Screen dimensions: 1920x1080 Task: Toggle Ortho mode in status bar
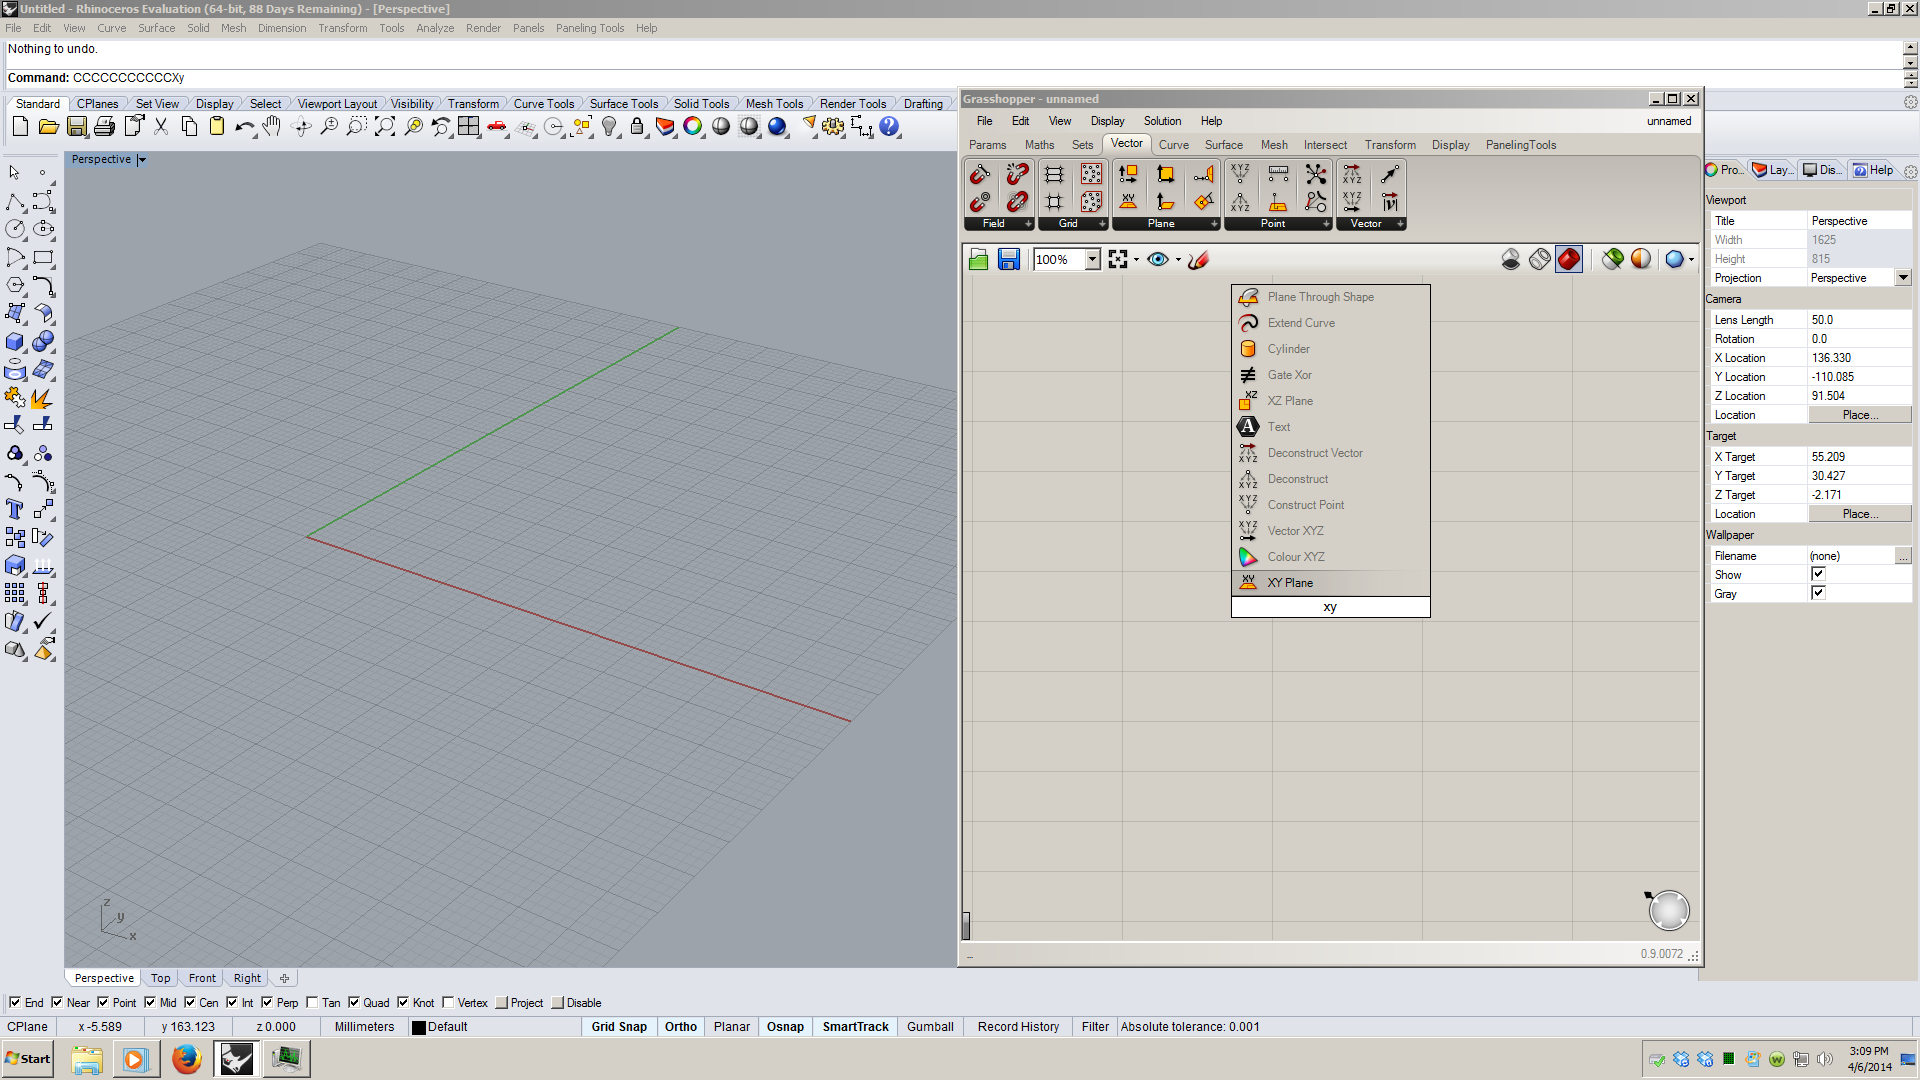(x=681, y=1027)
